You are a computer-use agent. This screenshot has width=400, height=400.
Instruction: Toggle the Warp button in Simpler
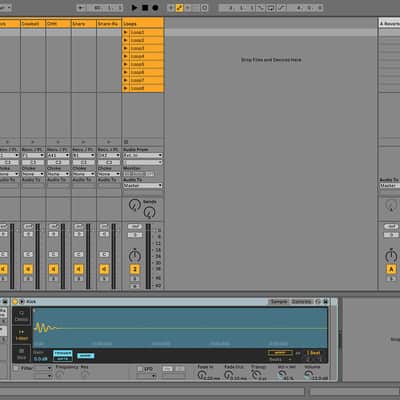pos(280,353)
